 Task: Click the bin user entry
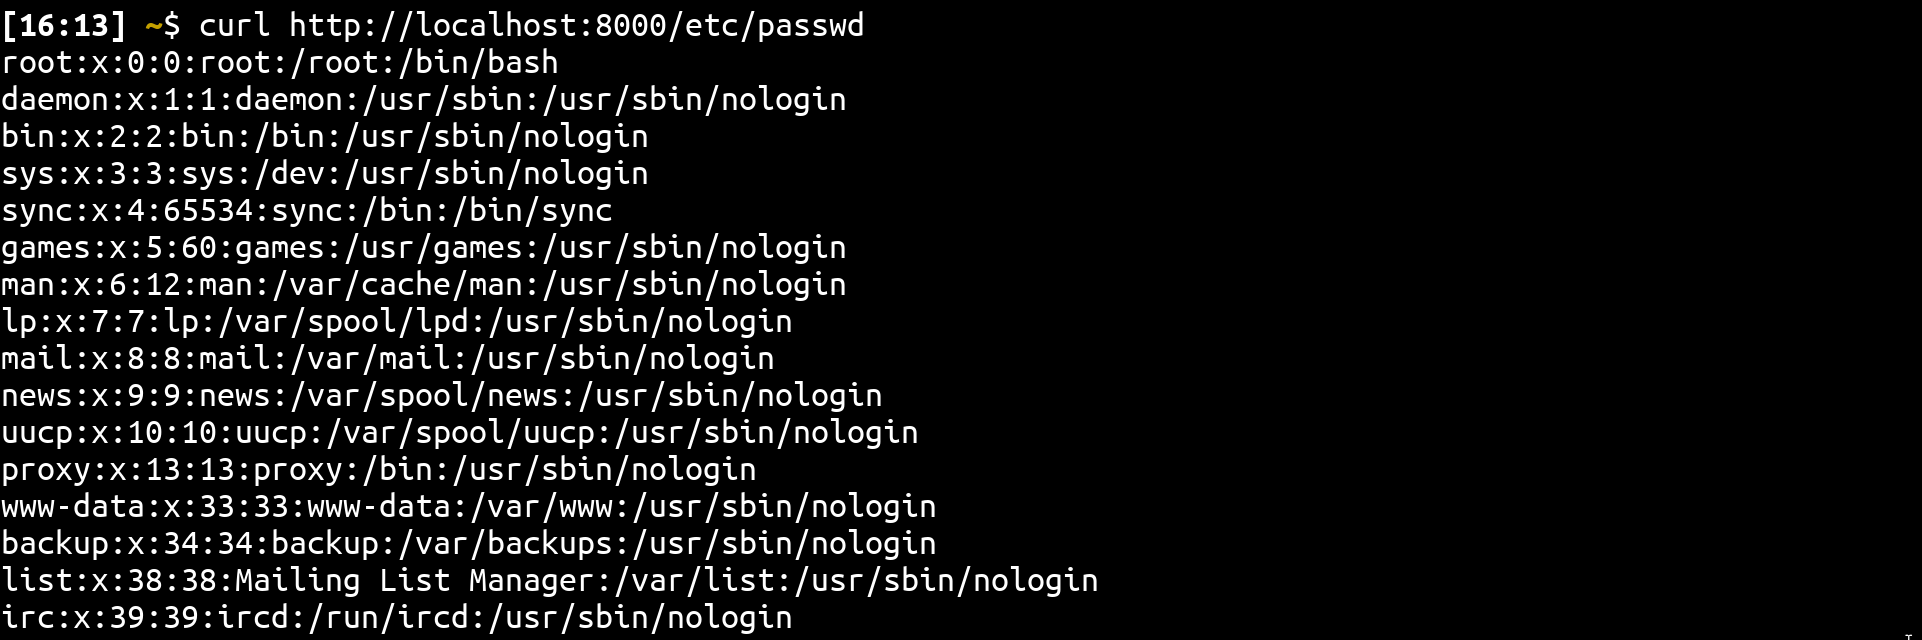[324, 137]
